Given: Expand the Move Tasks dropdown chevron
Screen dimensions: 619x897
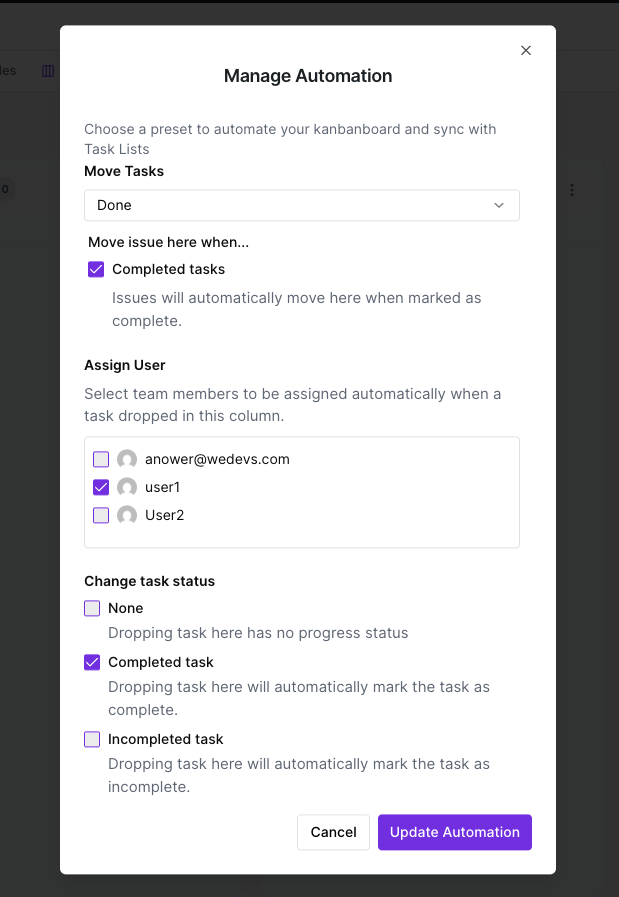Looking at the screenshot, I should tap(499, 205).
